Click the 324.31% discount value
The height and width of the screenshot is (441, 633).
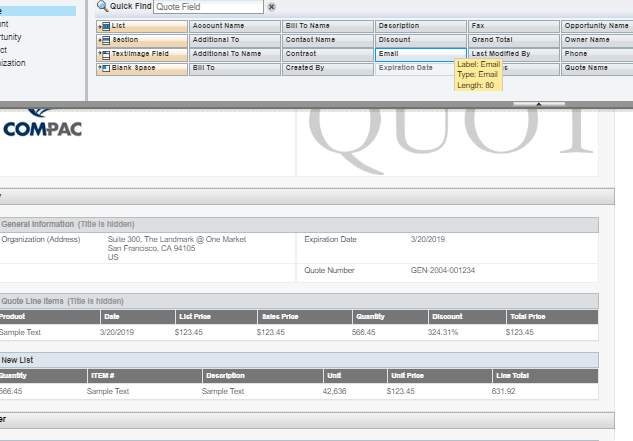(443, 332)
